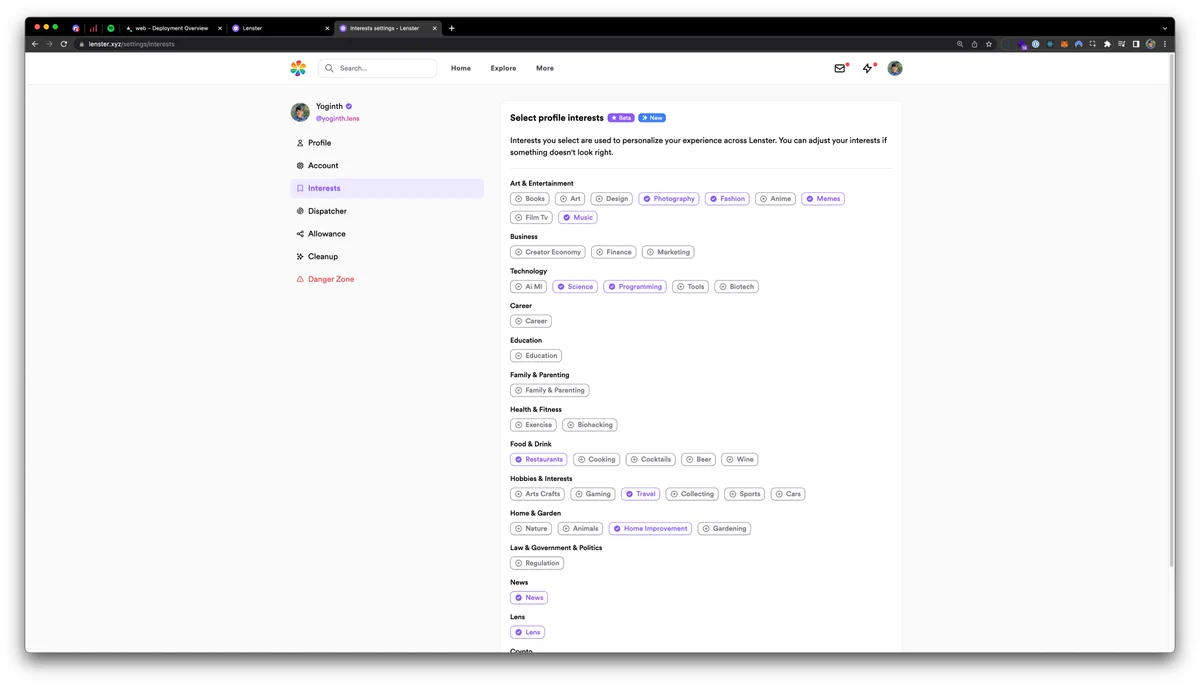1200x686 pixels.
Task: Add the Cooking interest
Action: 597,460
